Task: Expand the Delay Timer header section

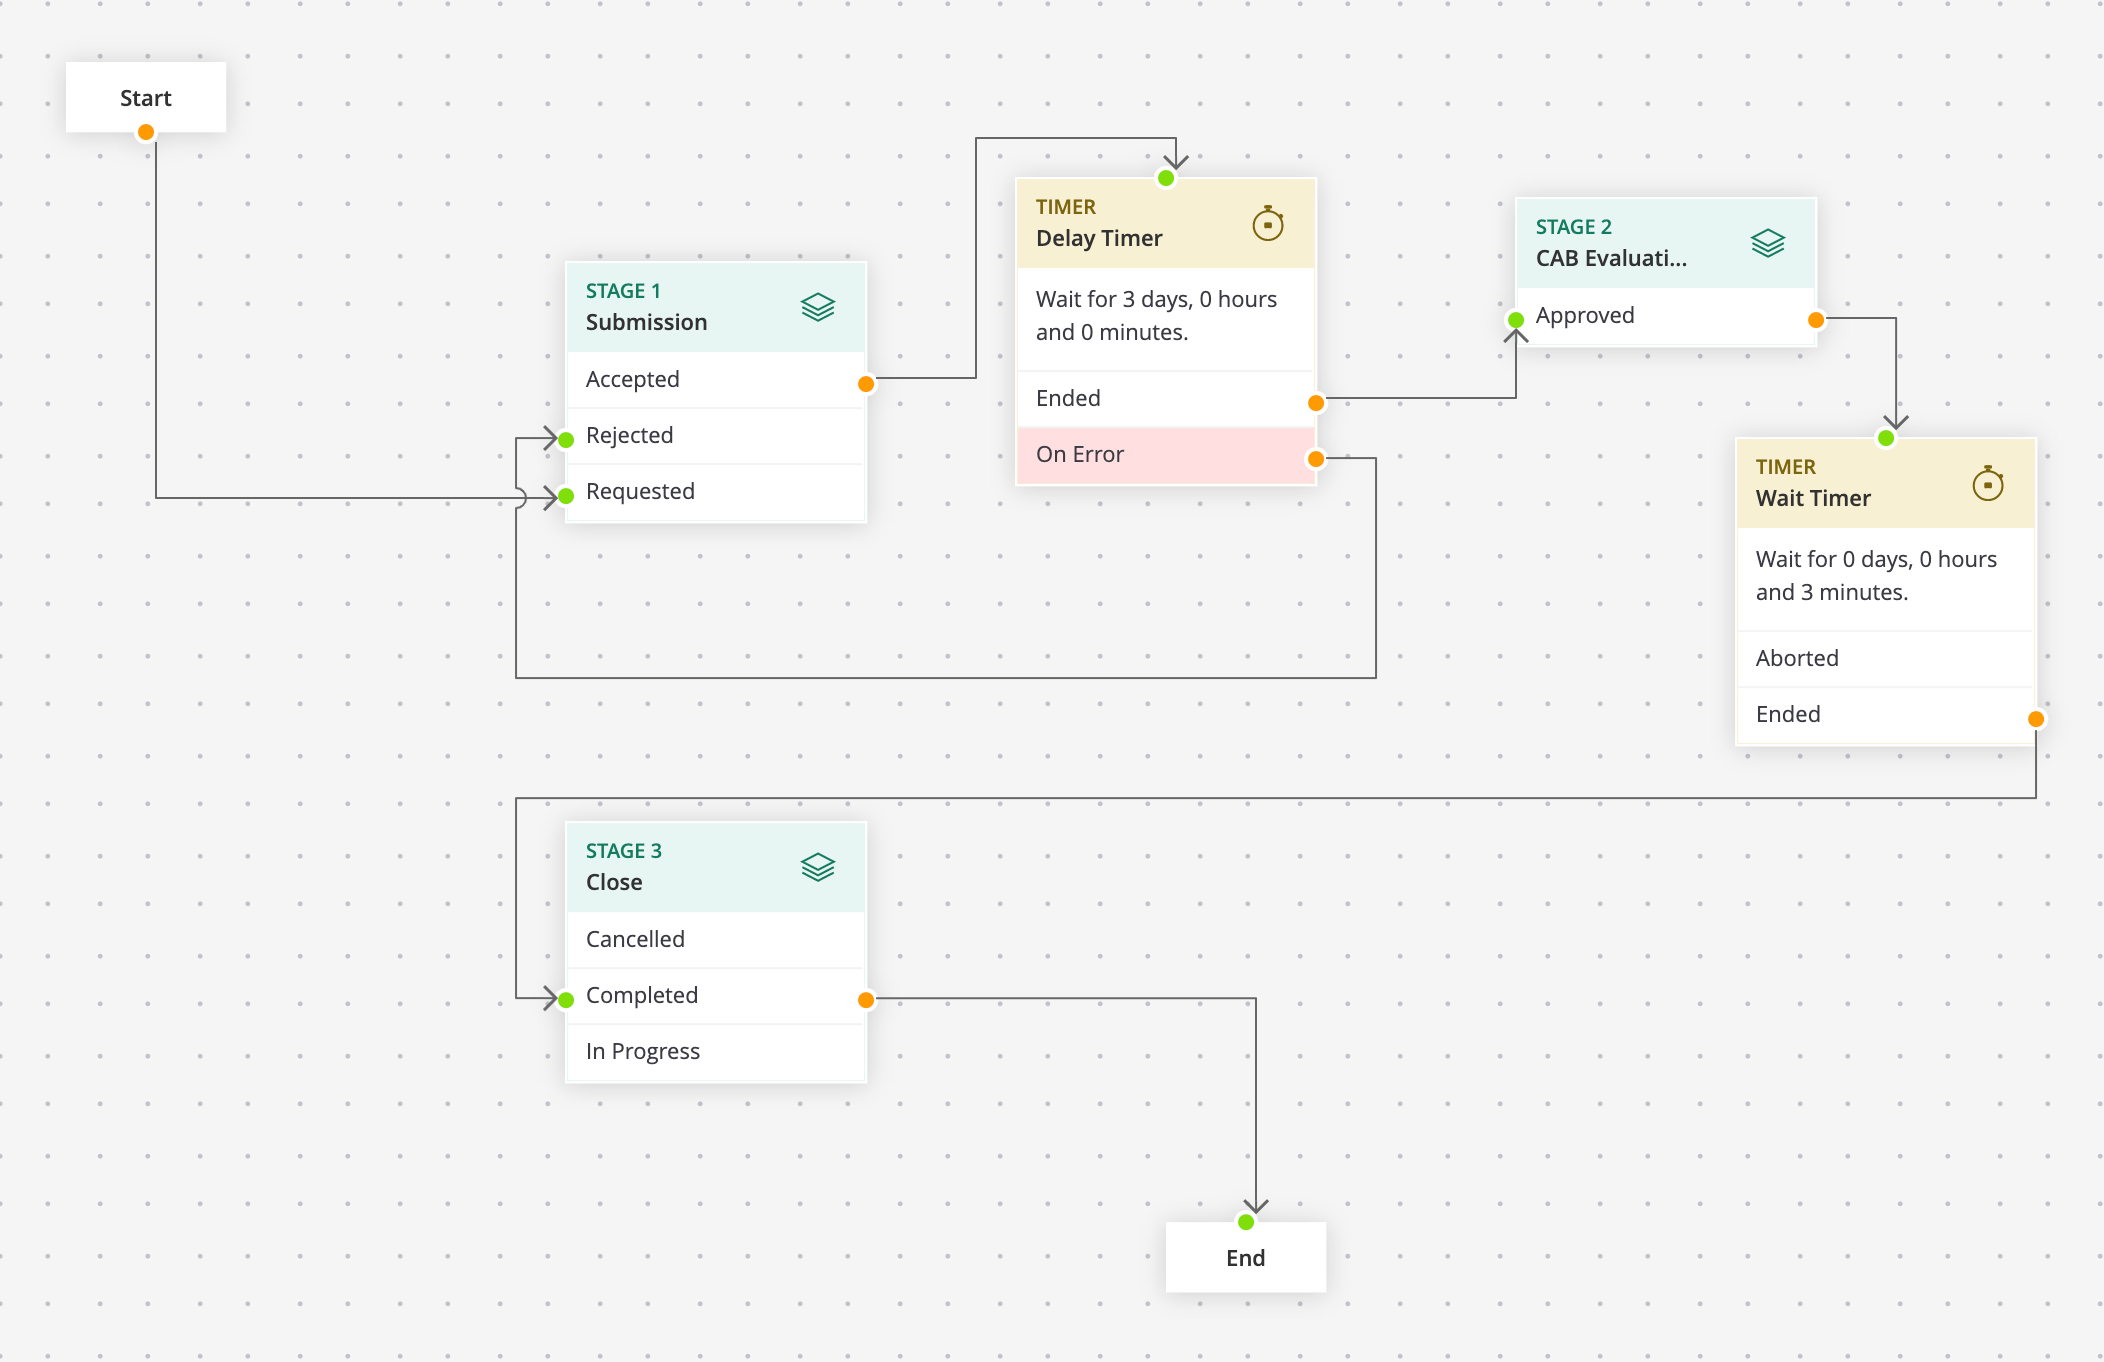Action: click(x=1120, y=224)
